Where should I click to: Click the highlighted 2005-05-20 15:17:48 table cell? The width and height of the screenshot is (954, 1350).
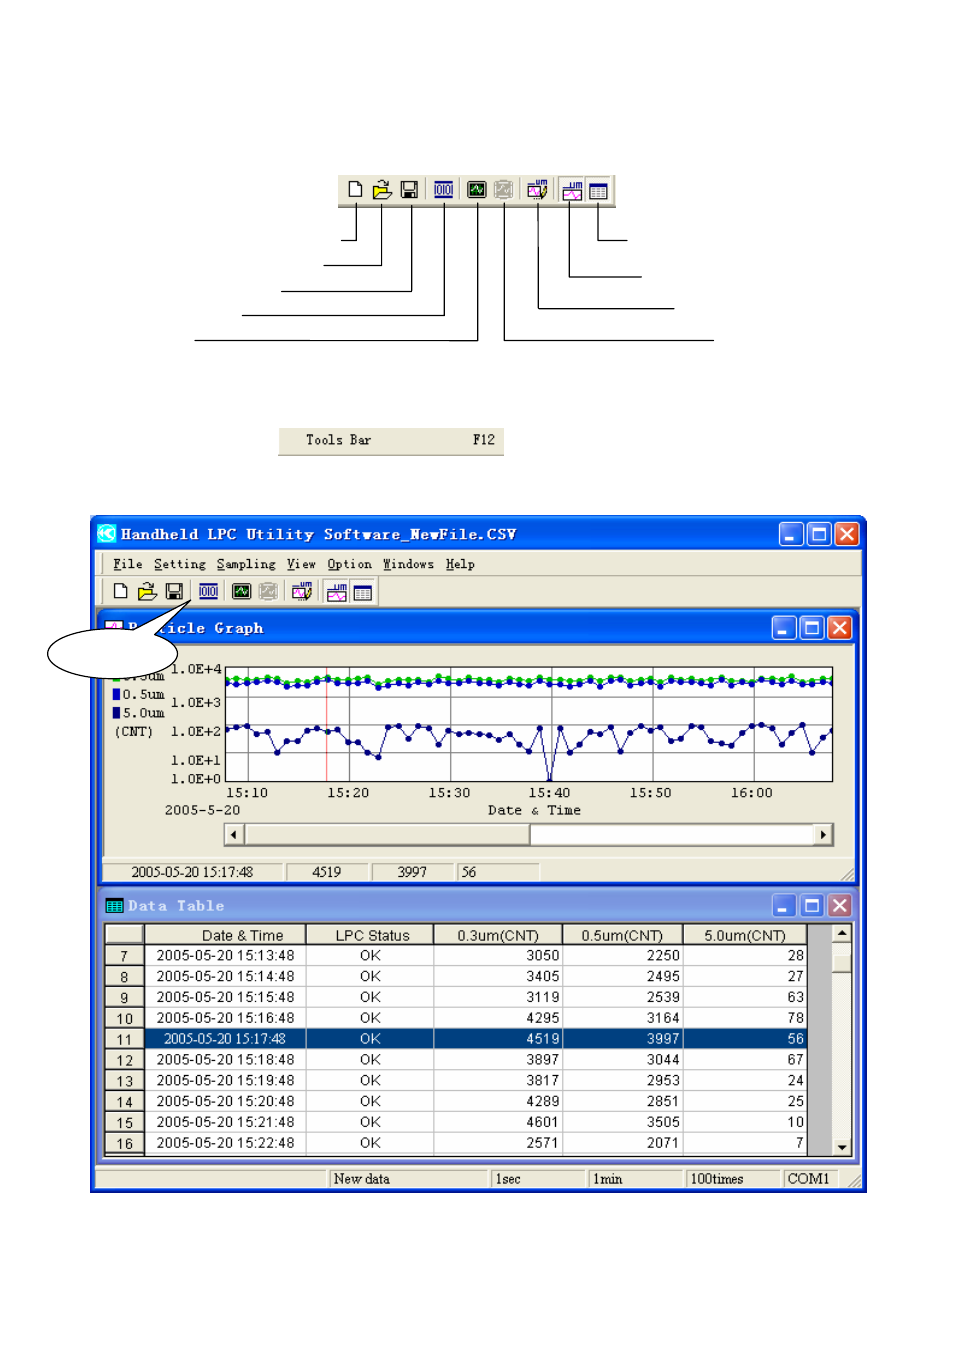point(226,1039)
